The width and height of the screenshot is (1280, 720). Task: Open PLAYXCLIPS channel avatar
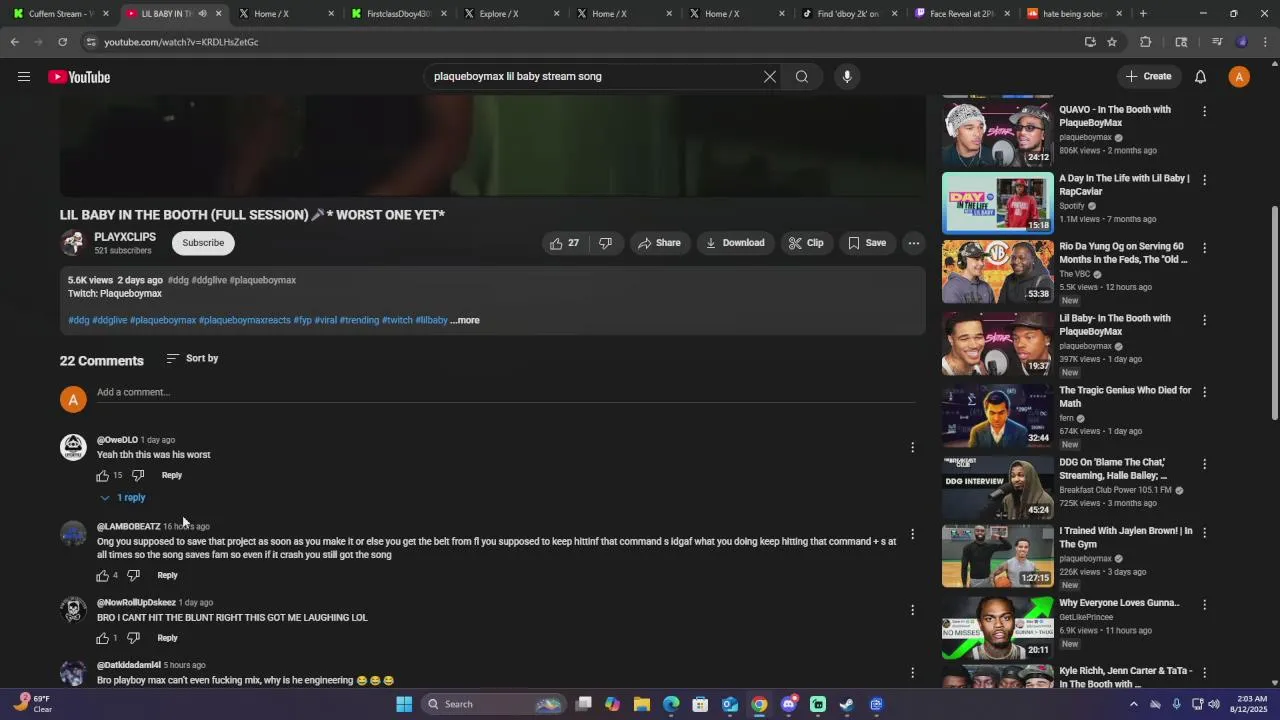[x=73, y=243]
